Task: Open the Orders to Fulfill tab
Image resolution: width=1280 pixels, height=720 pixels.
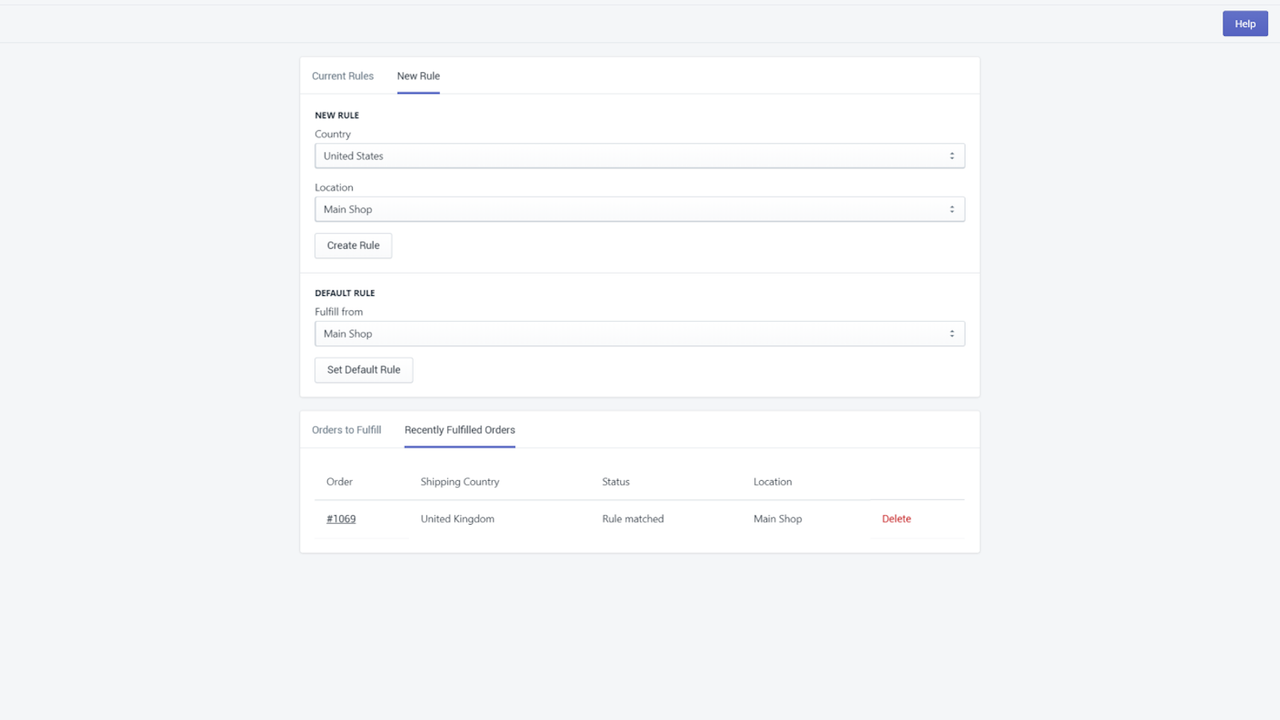Action: [346, 429]
